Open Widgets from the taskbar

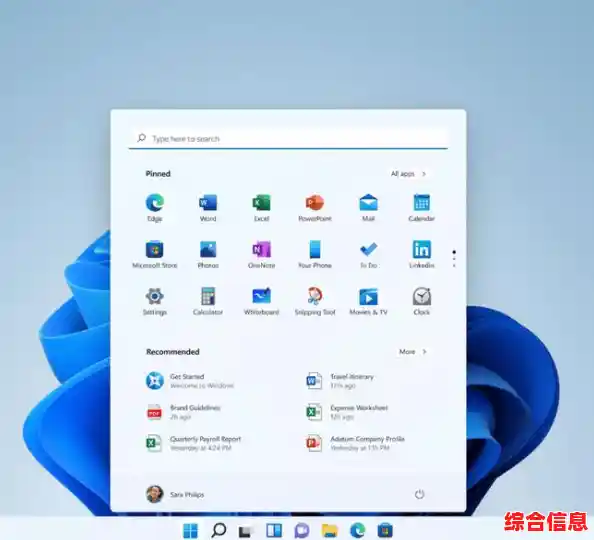[x=274, y=530]
